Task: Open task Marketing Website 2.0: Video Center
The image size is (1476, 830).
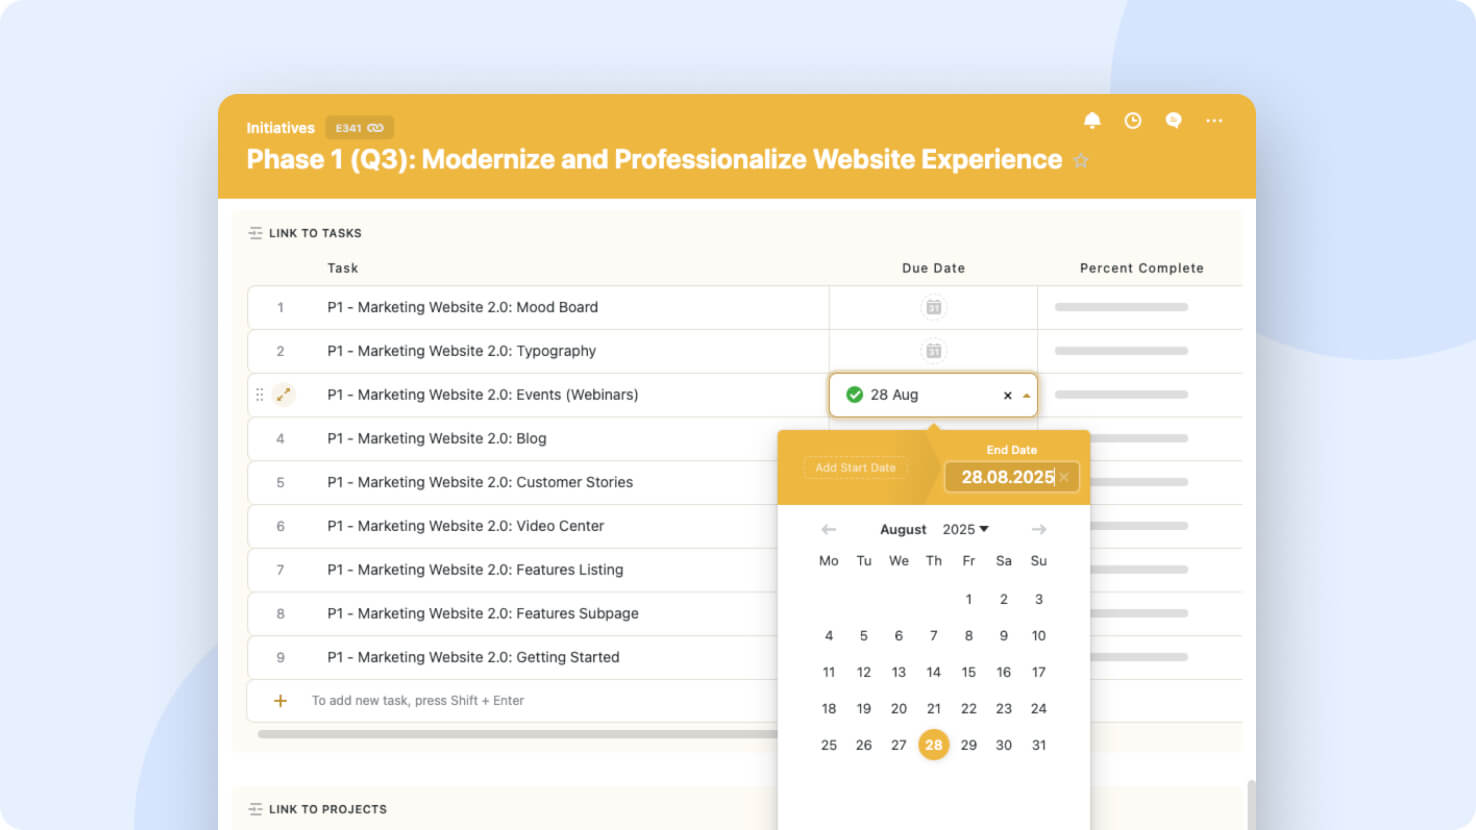Action: [465, 526]
